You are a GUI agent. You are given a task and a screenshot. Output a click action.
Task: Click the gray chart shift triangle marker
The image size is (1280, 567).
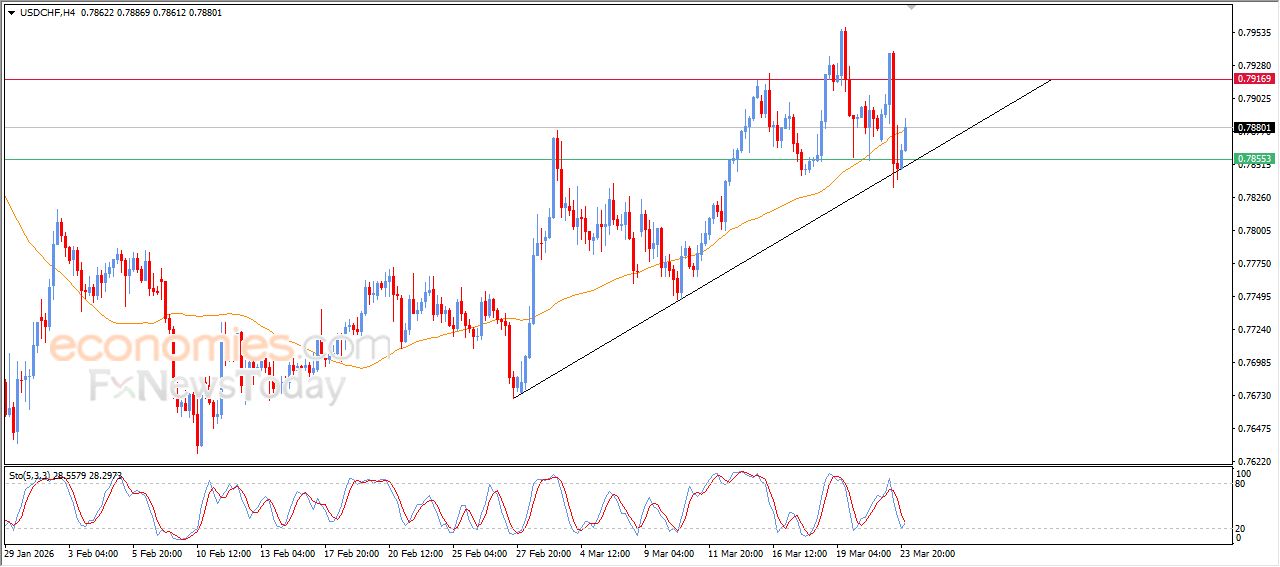coord(911,7)
